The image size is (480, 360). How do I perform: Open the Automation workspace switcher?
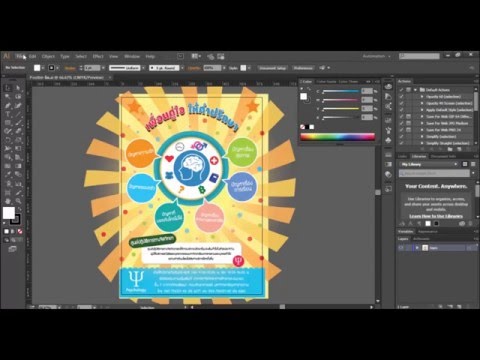coord(377,56)
